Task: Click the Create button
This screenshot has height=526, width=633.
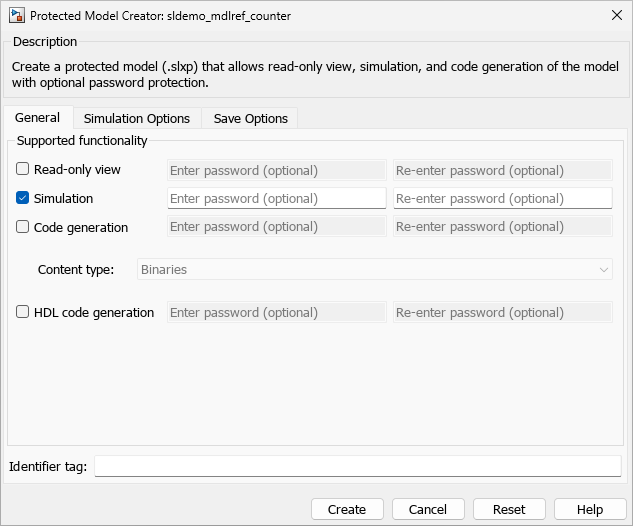Action: click(x=346, y=509)
